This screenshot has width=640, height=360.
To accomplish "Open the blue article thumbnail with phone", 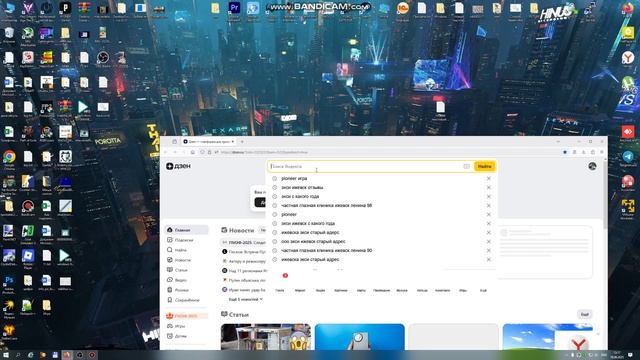I will (x=360, y=337).
